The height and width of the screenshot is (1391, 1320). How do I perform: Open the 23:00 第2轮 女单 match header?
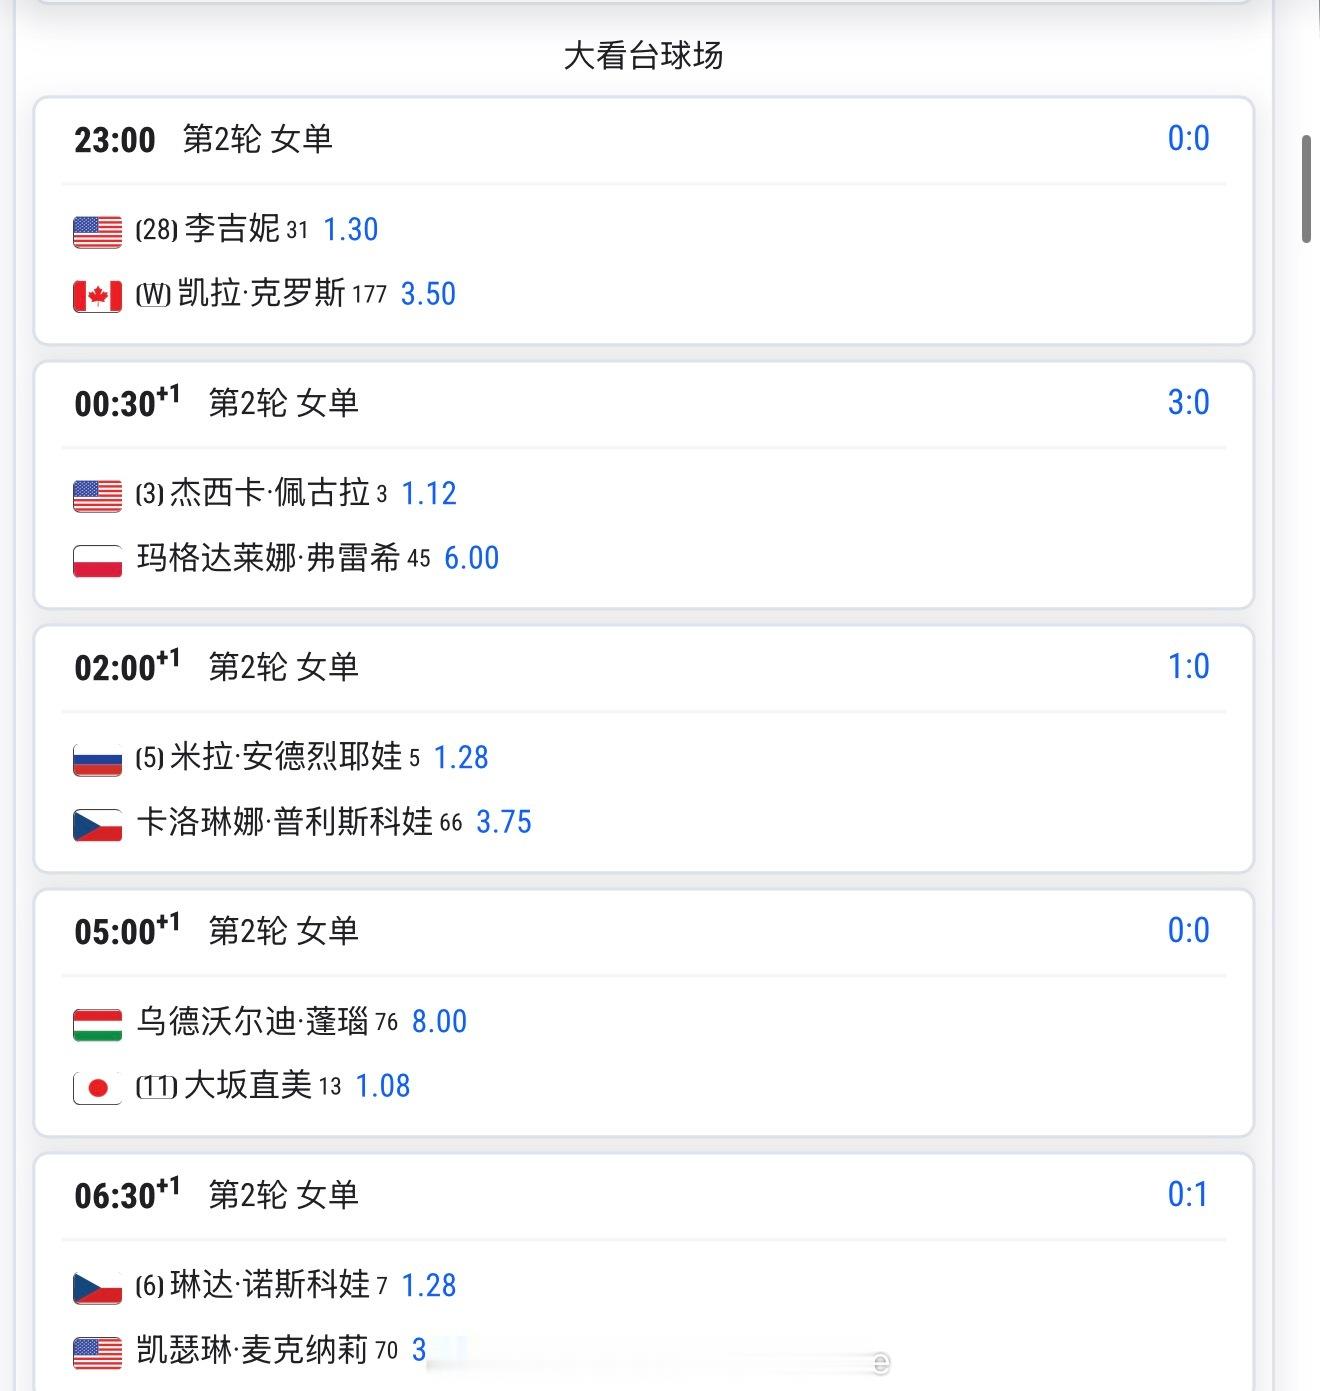(644, 140)
